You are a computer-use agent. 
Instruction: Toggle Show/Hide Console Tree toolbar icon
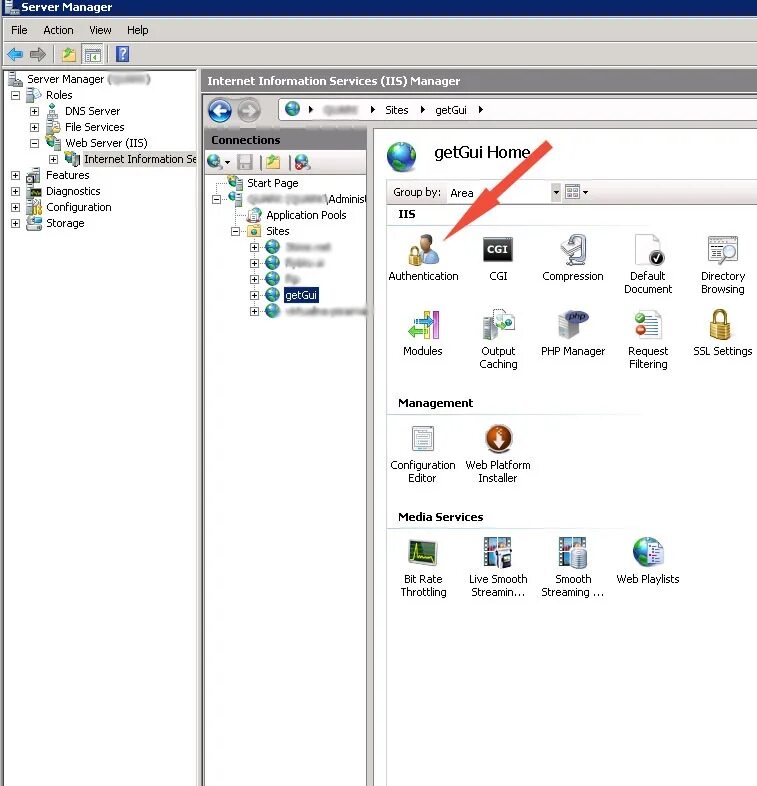(93, 54)
